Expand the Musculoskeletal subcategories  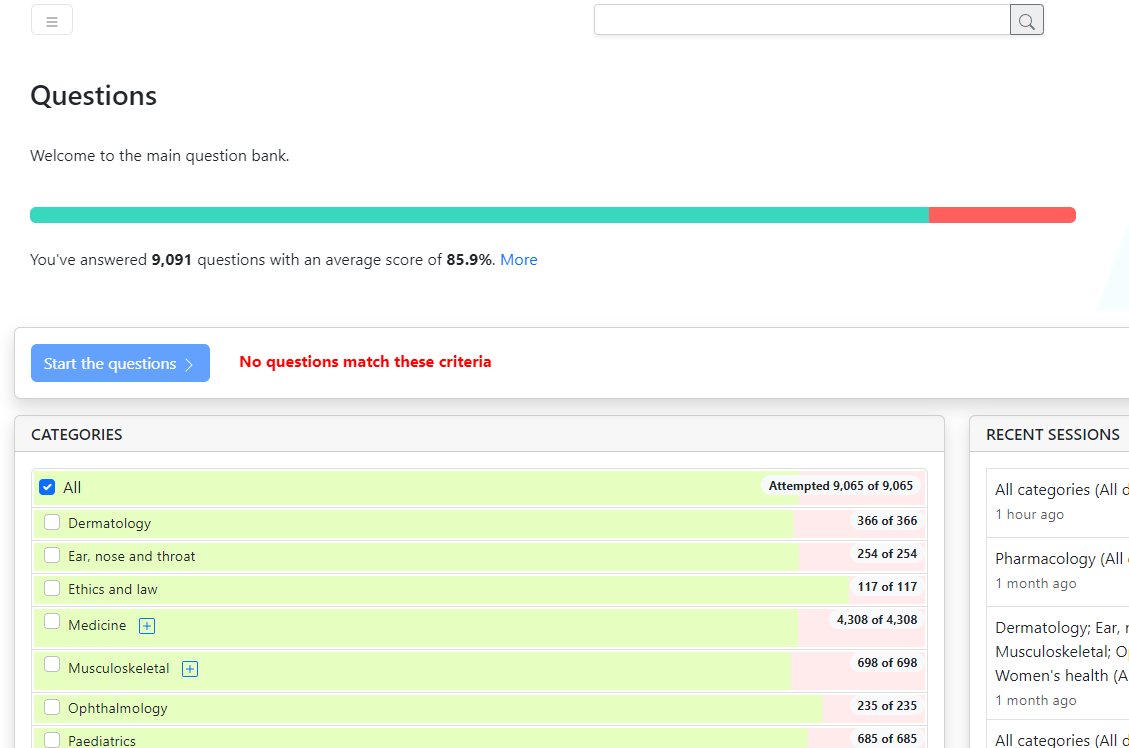coord(189,668)
